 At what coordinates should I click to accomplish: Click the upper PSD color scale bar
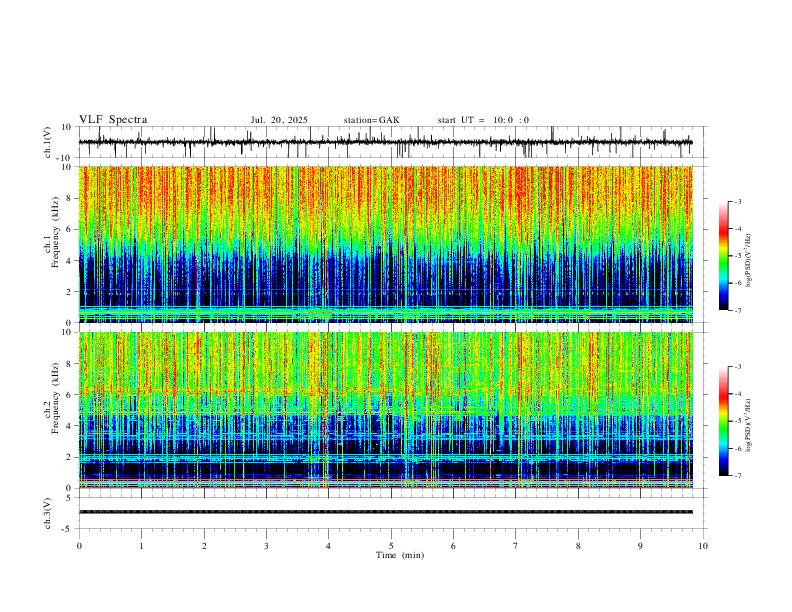[724, 256]
